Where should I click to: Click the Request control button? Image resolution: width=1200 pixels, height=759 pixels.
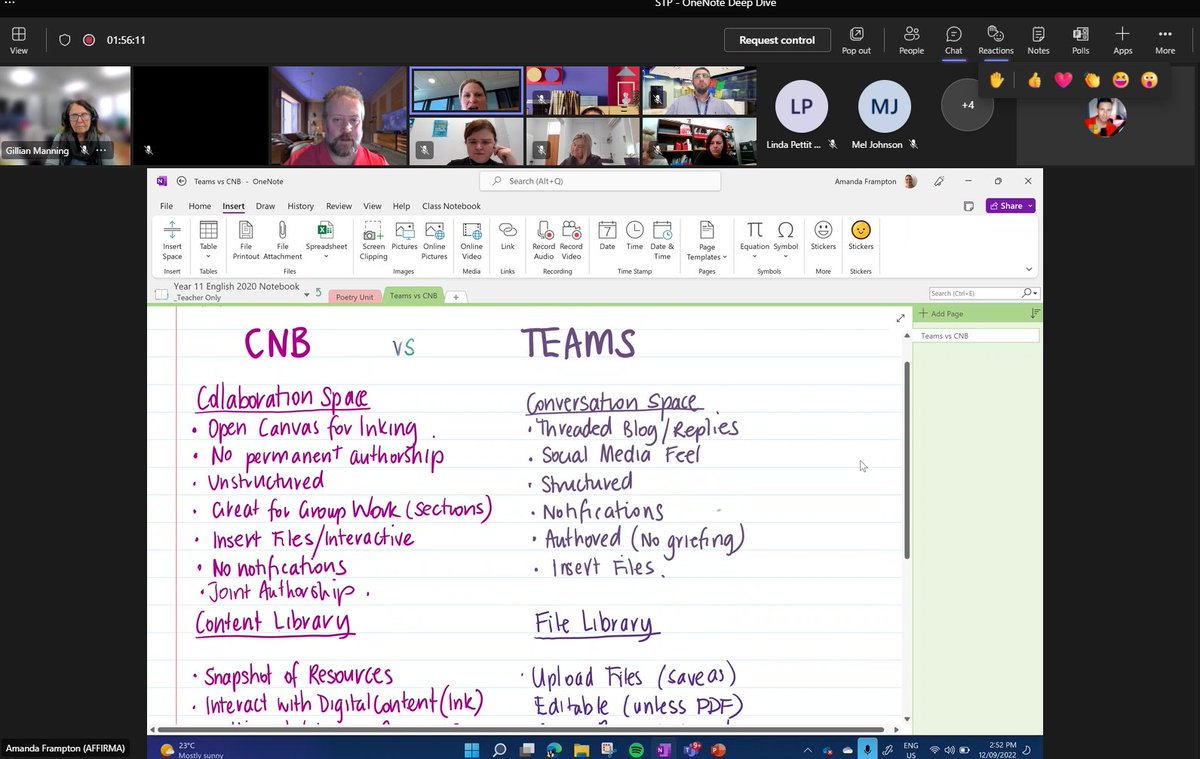(777, 40)
